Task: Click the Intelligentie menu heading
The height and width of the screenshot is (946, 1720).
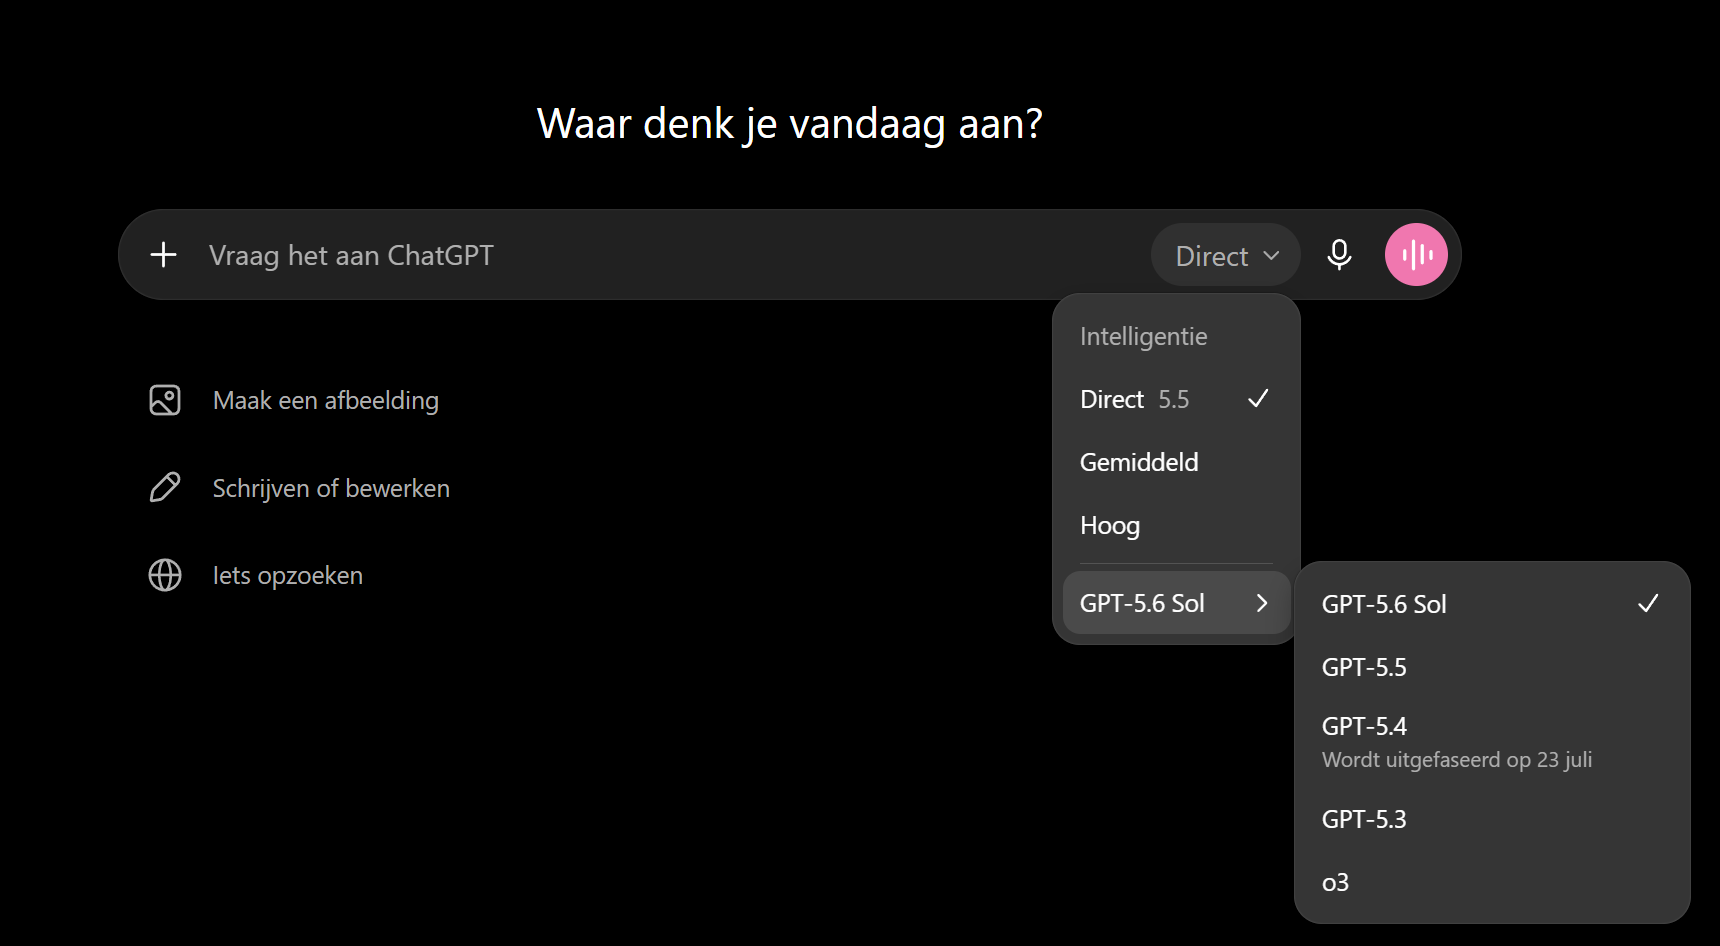Action: point(1143,336)
